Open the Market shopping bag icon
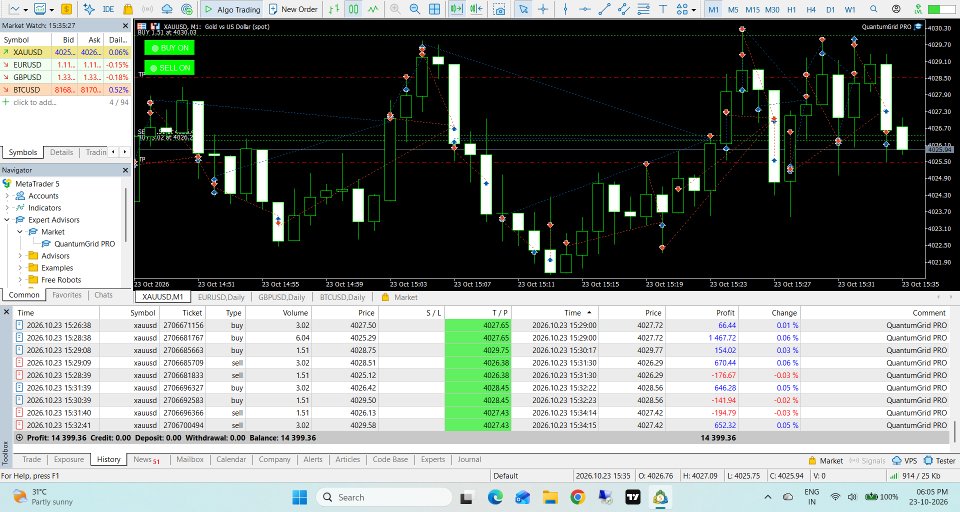960x512 pixels. tap(128, 9)
